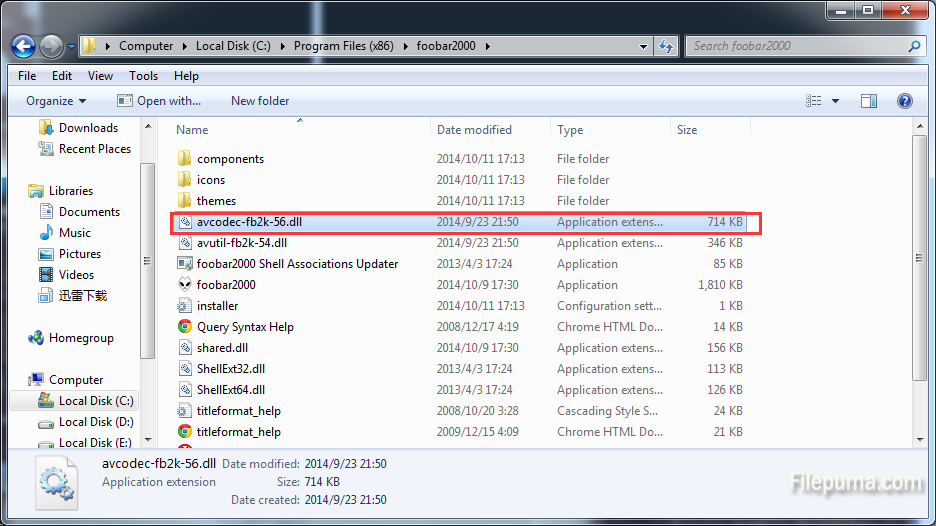The image size is (936, 526).
Task: Open the Organize dropdown menu
Action: tap(56, 101)
